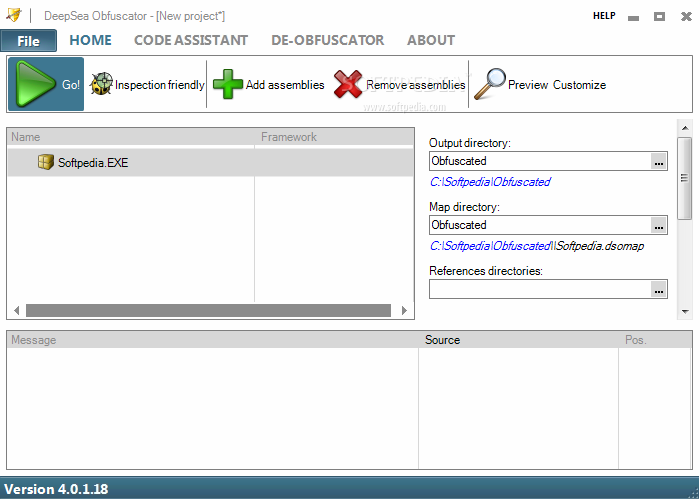Click the References directories text field

pyautogui.click(x=540, y=289)
